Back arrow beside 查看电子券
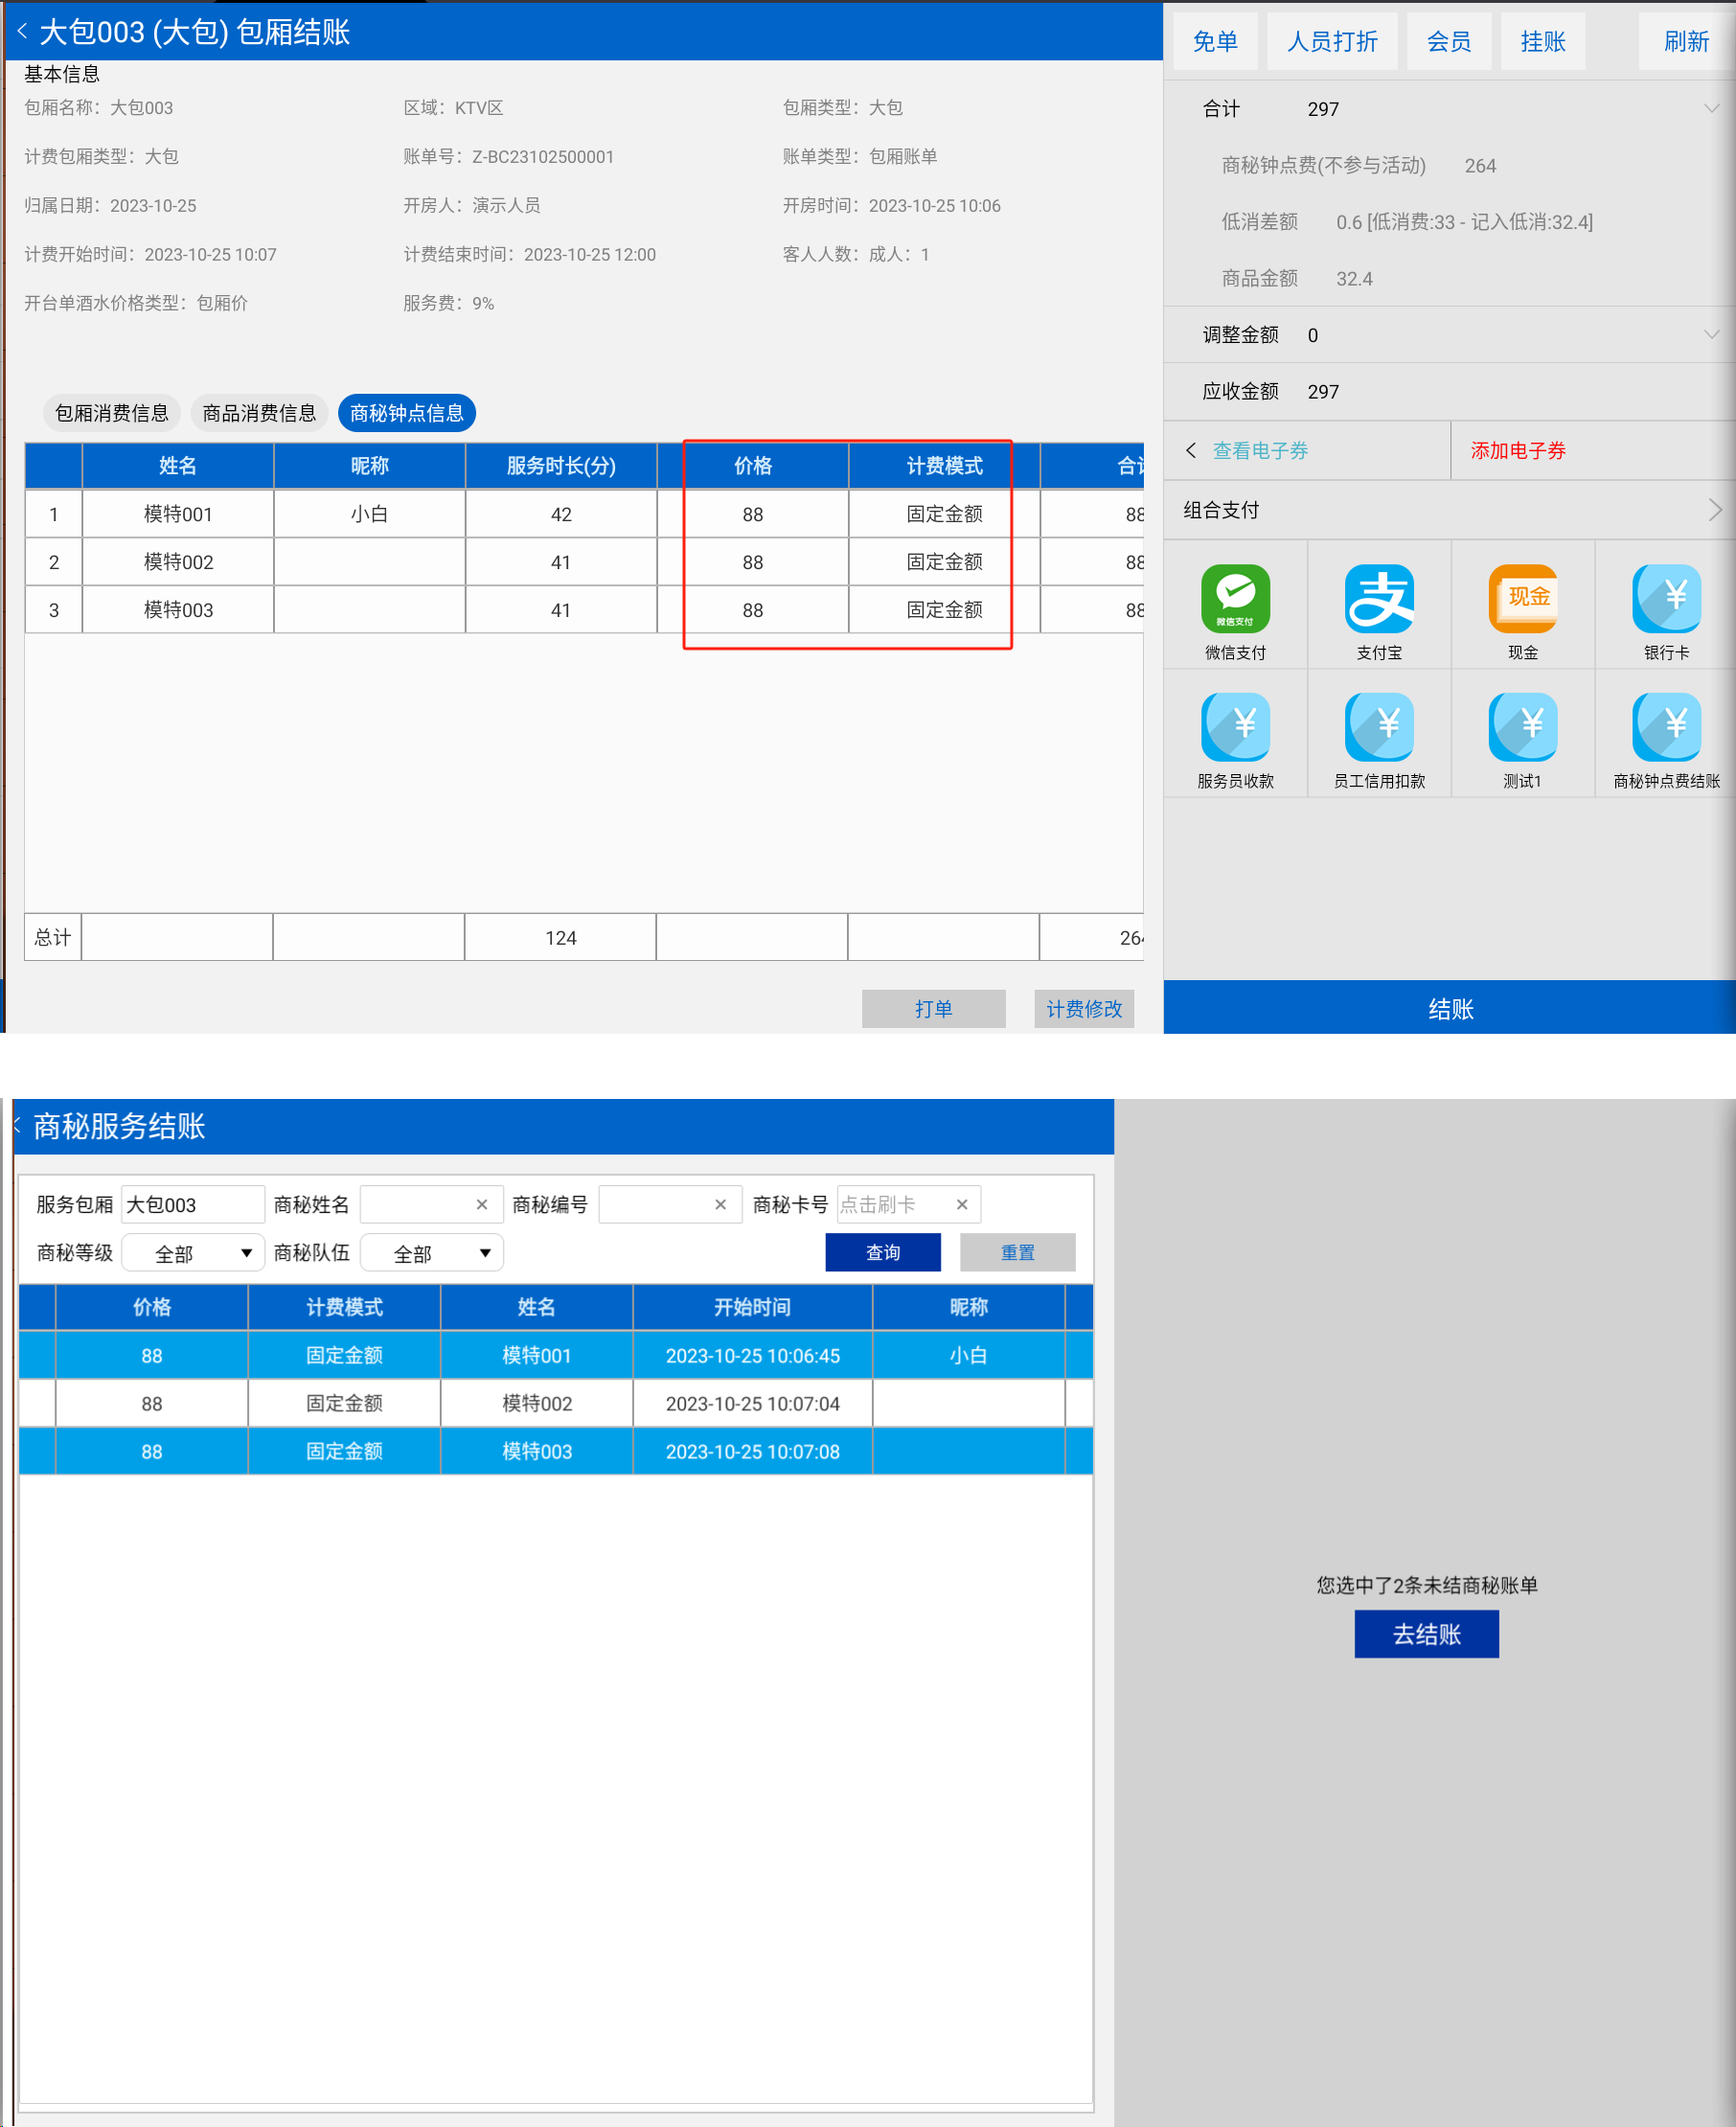The image size is (1736, 2127). (x=1191, y=450)
